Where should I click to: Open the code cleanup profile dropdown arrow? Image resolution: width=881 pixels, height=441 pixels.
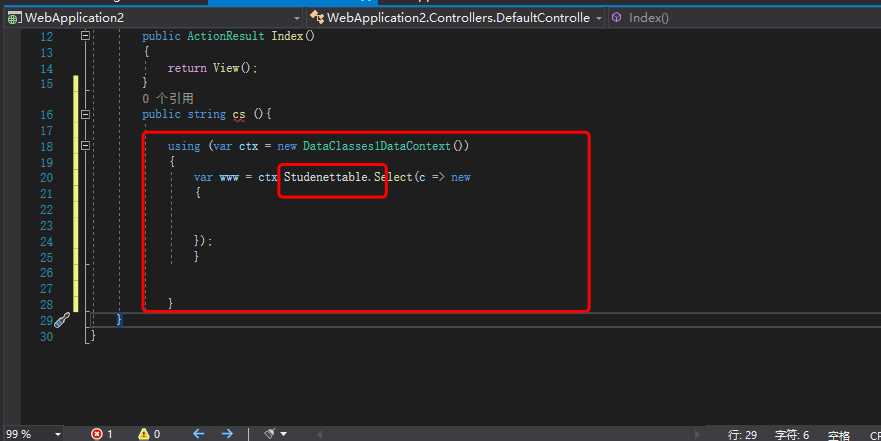[284, 434]
